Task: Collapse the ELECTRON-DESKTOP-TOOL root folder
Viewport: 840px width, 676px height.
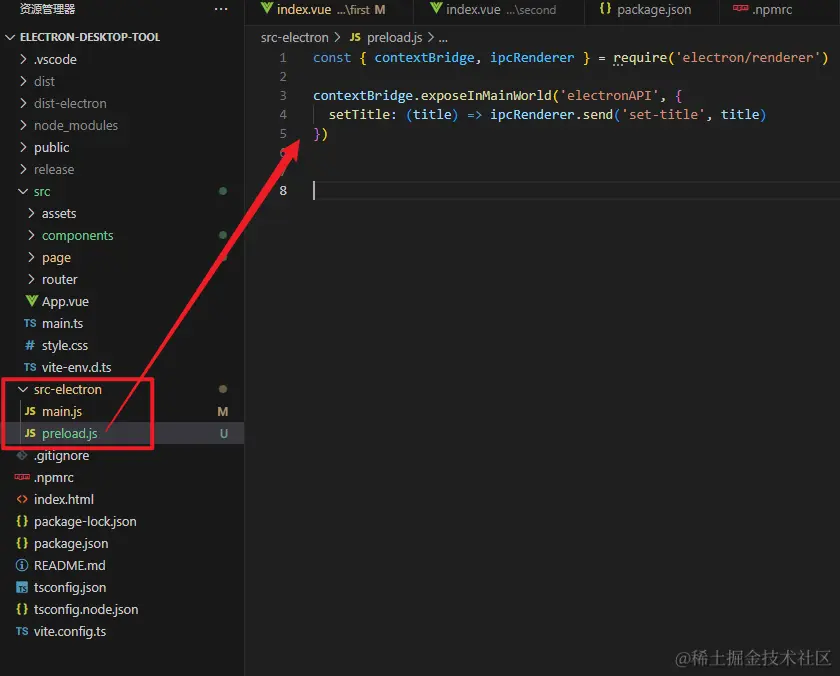Action: [x=10, y=37]
